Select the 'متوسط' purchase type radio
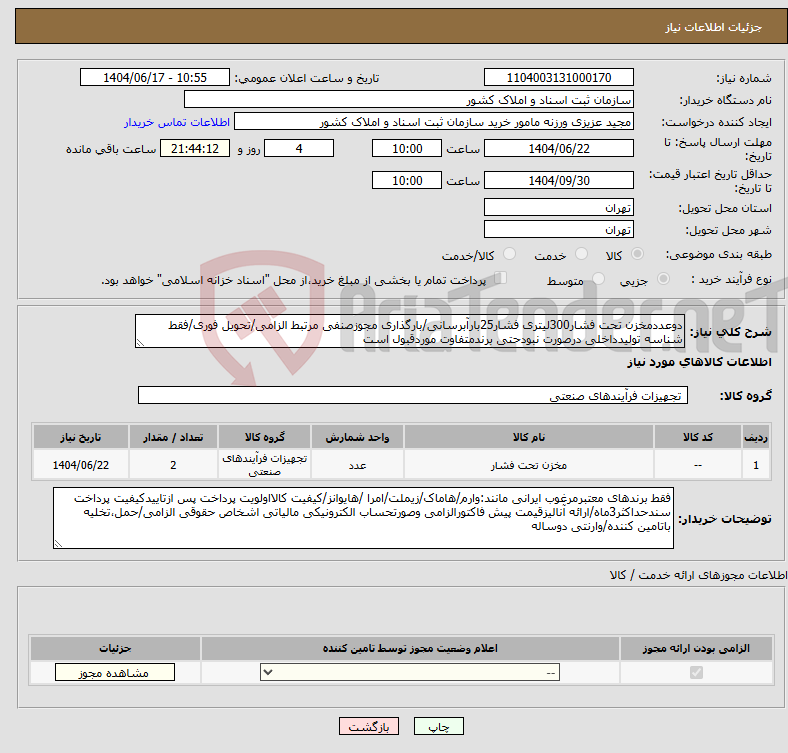This screenshot has height=753, width=788. (x=600, y=281)
